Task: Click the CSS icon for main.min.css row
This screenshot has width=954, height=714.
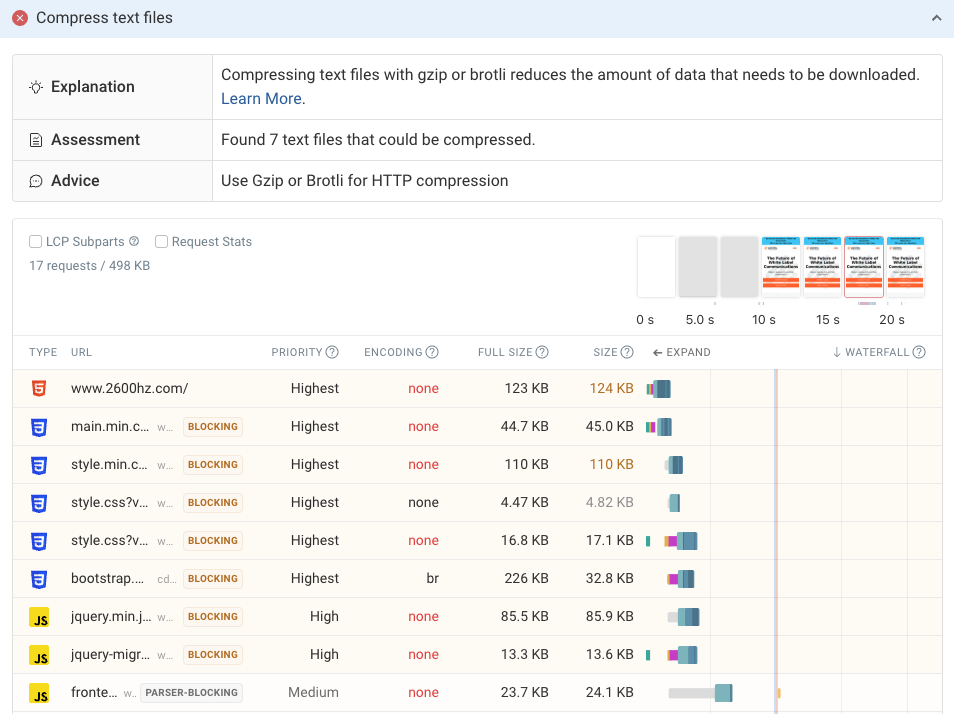Action: tap(39, 427)
